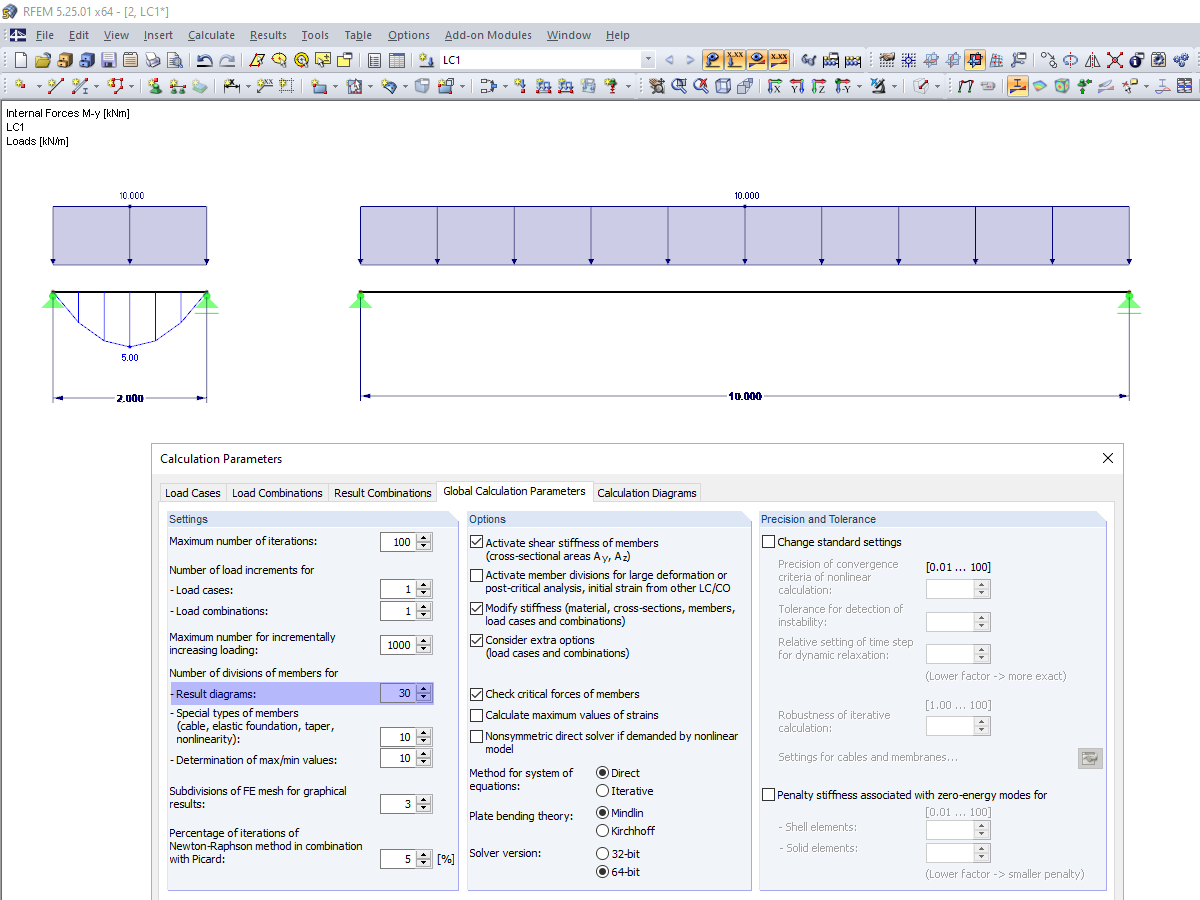The image size is (1200, 900).
Task: Uncheck Activate member divisions for large deformation
Action: [475, 575]
